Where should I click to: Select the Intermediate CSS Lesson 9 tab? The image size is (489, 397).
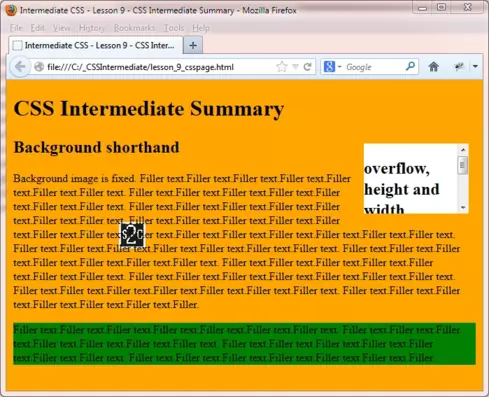pos(96,45)
